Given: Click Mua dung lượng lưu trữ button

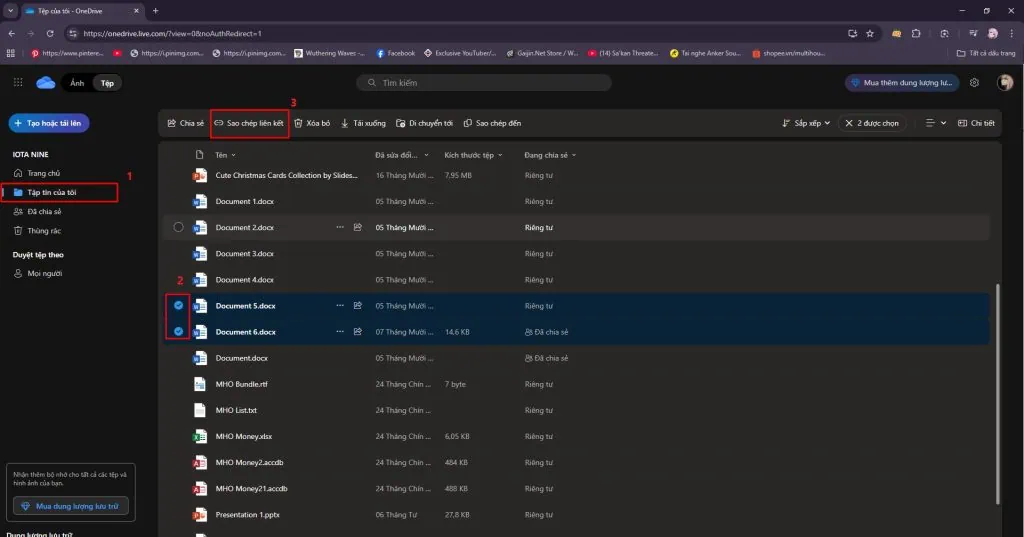Looking at the screenshot, I should tap(71, 507).
